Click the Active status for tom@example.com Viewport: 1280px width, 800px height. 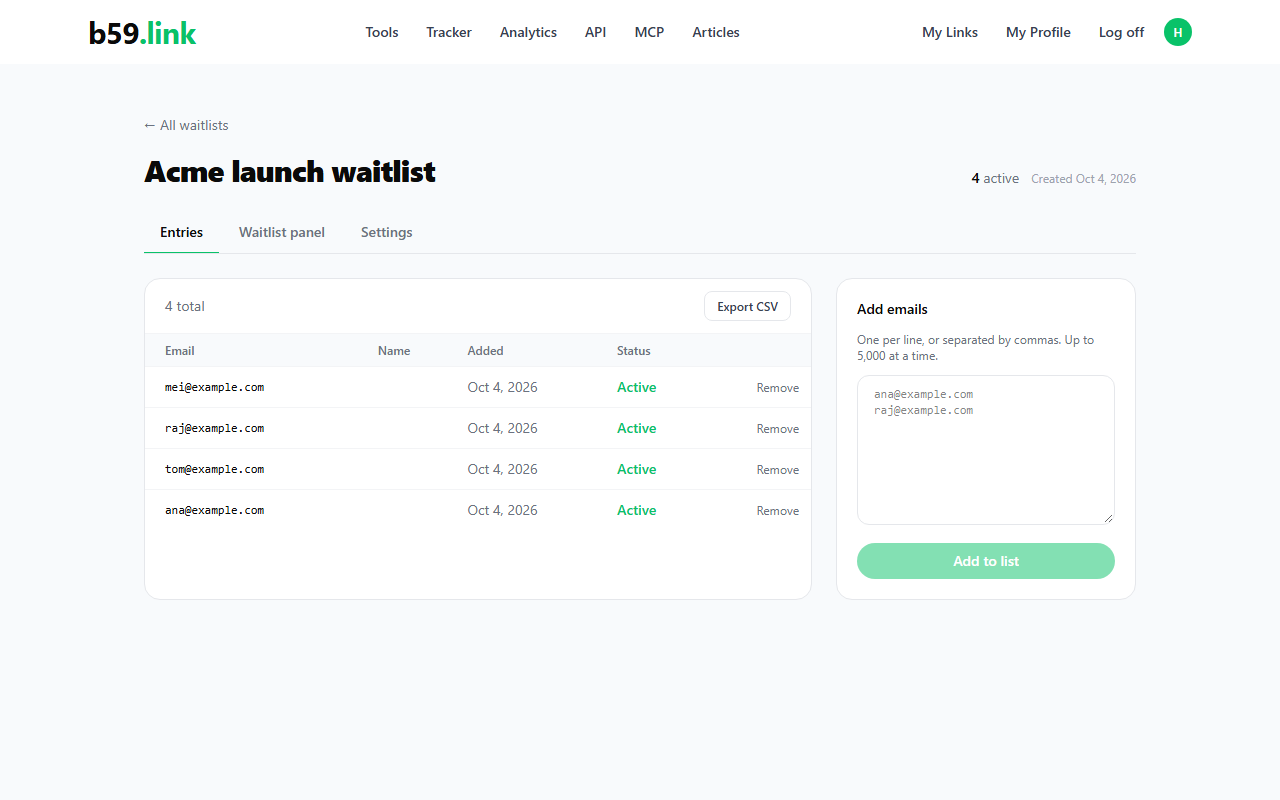click(x=637, y=469)
